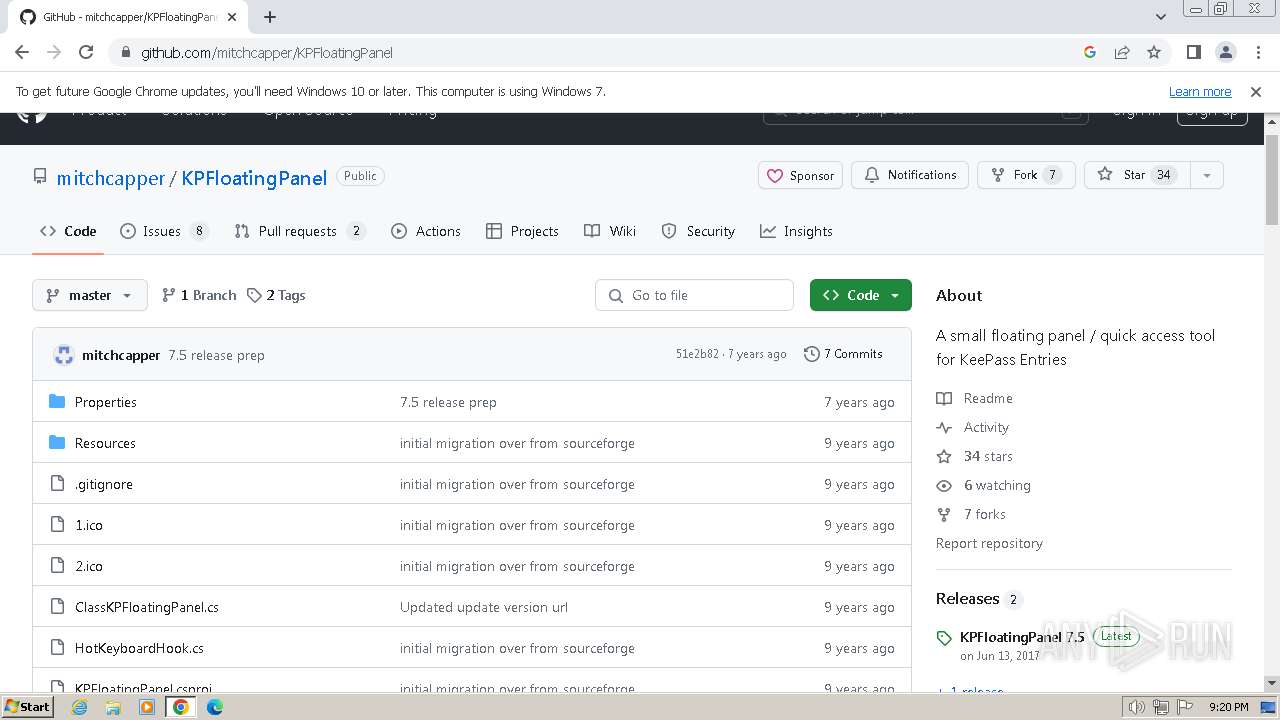
Task: Open the Chrome profile avatar
Action: [1225, 52]
